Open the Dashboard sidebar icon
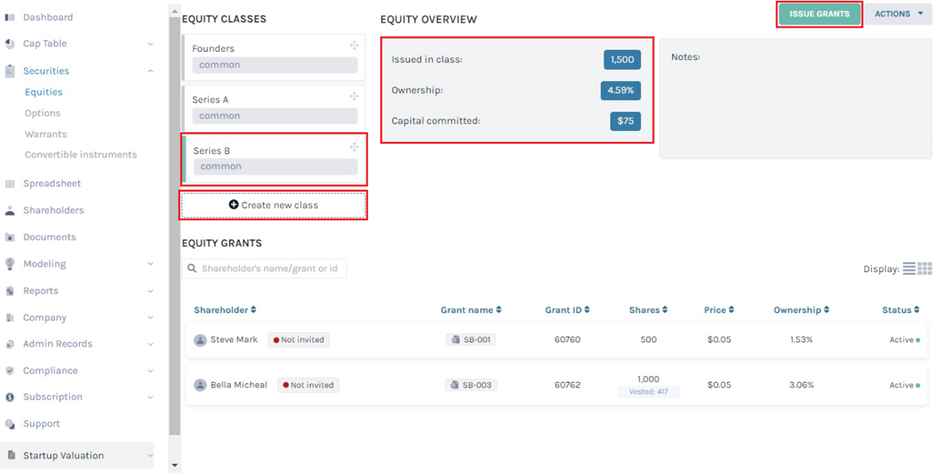This screenshot has height=474, width=940. coord(10,17)
